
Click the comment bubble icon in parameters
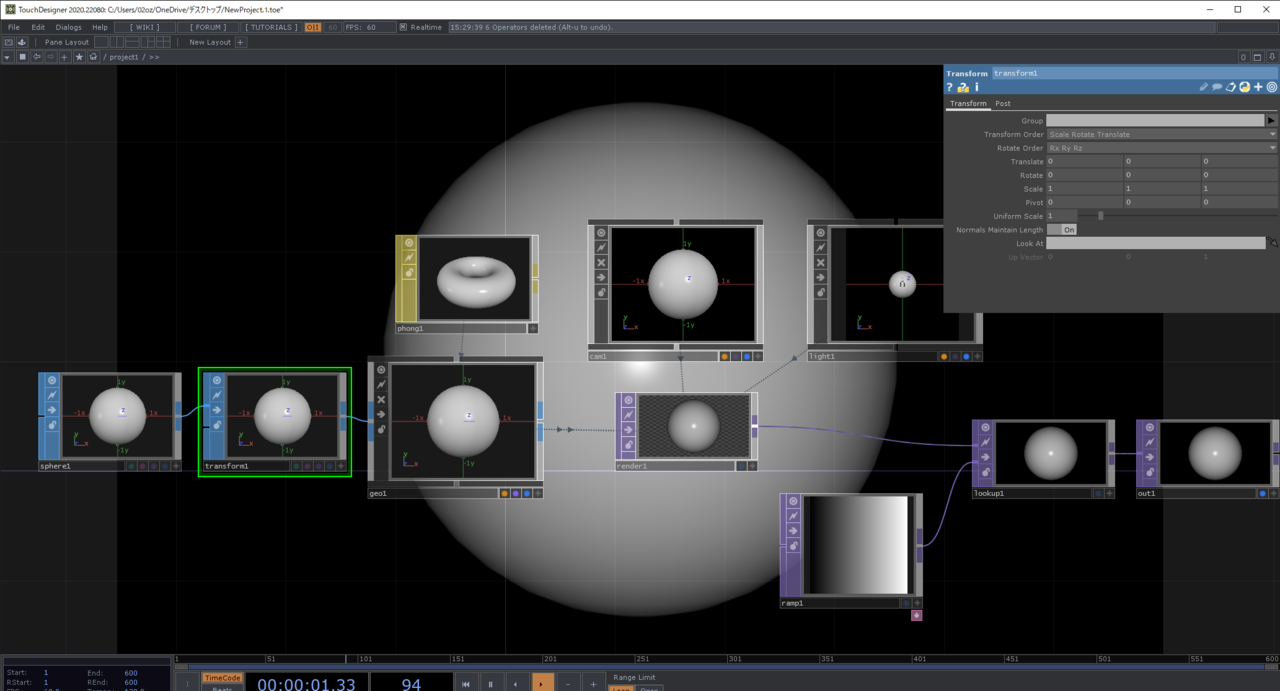[1217, 88]
